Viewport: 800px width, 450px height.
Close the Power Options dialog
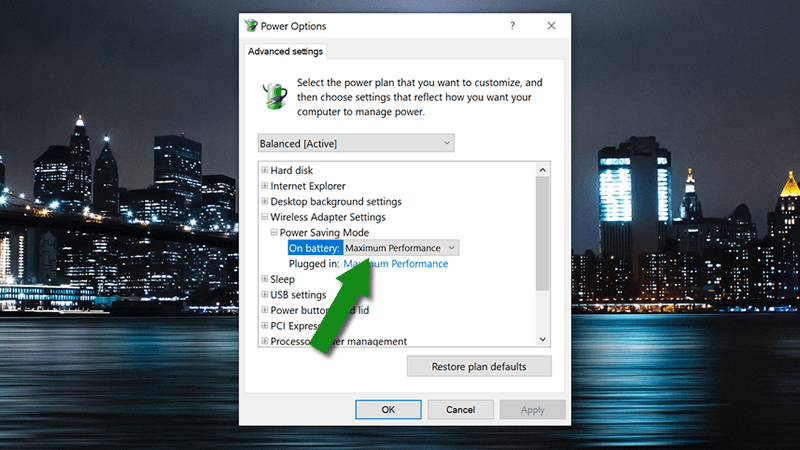(551, 26)
